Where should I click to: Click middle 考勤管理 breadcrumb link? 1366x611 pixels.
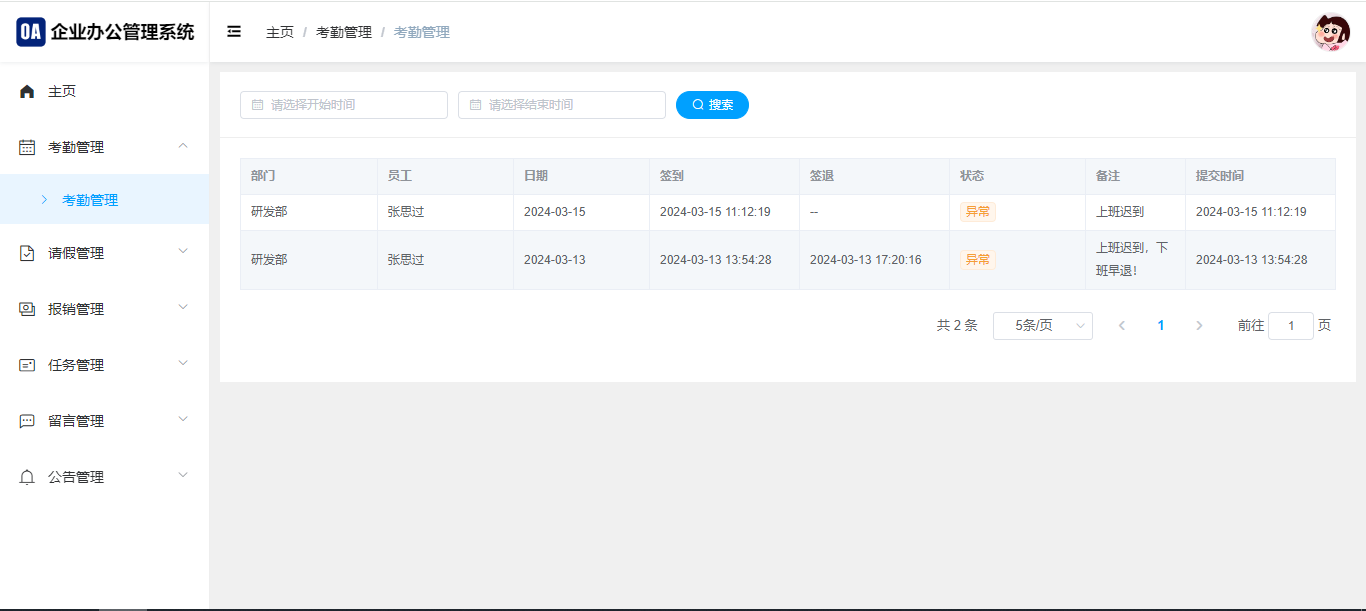[344, 32]
